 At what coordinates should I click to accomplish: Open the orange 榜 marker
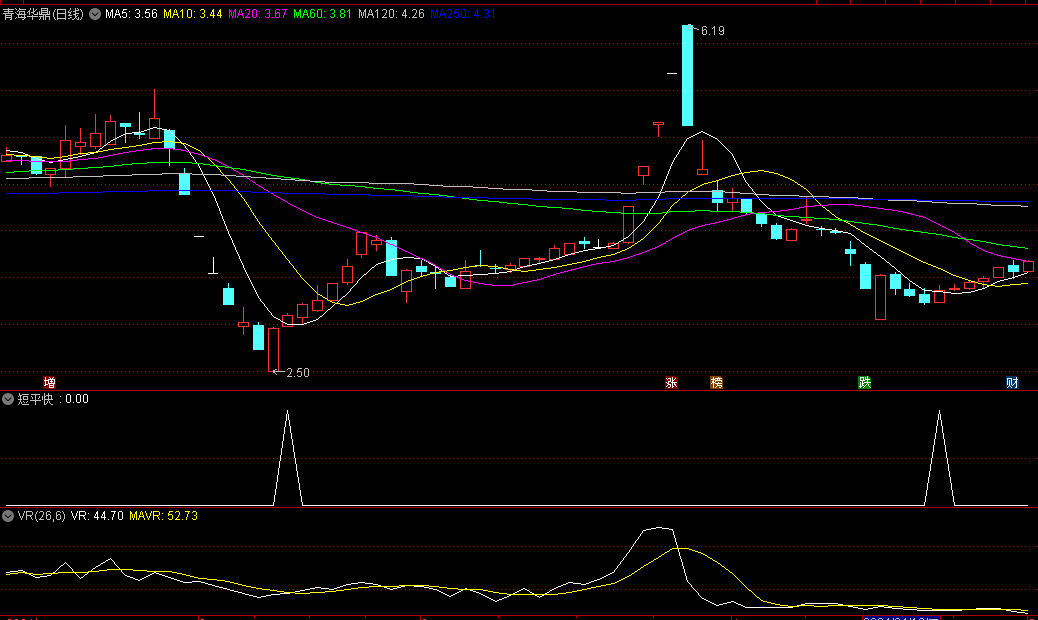(716, 382)
